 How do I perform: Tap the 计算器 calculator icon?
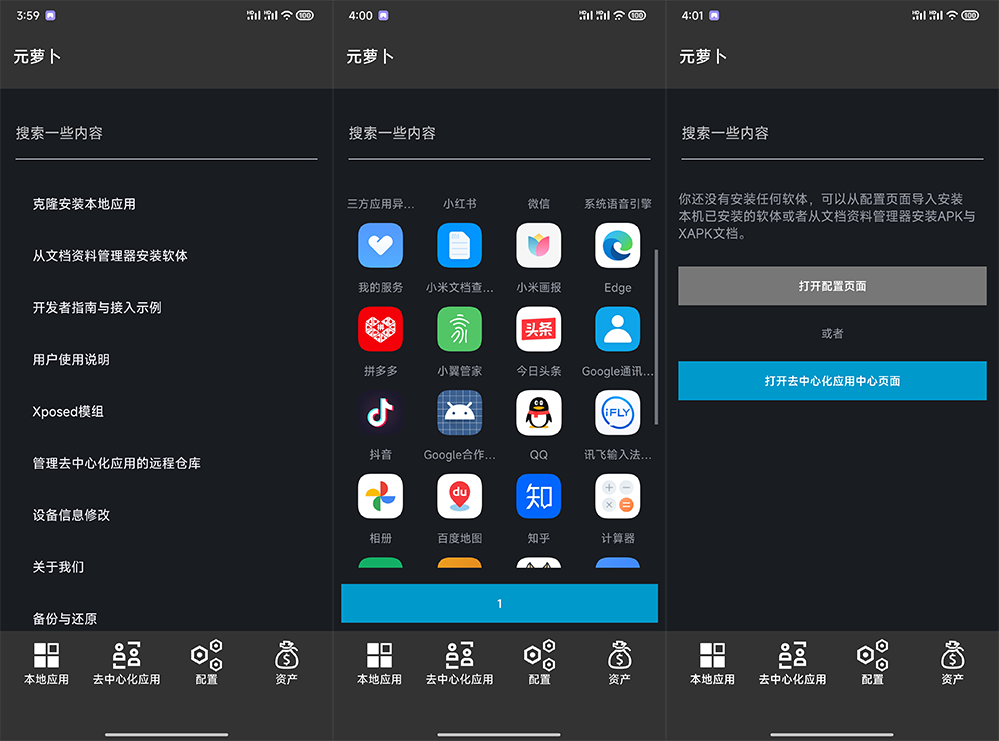point(617,496)
